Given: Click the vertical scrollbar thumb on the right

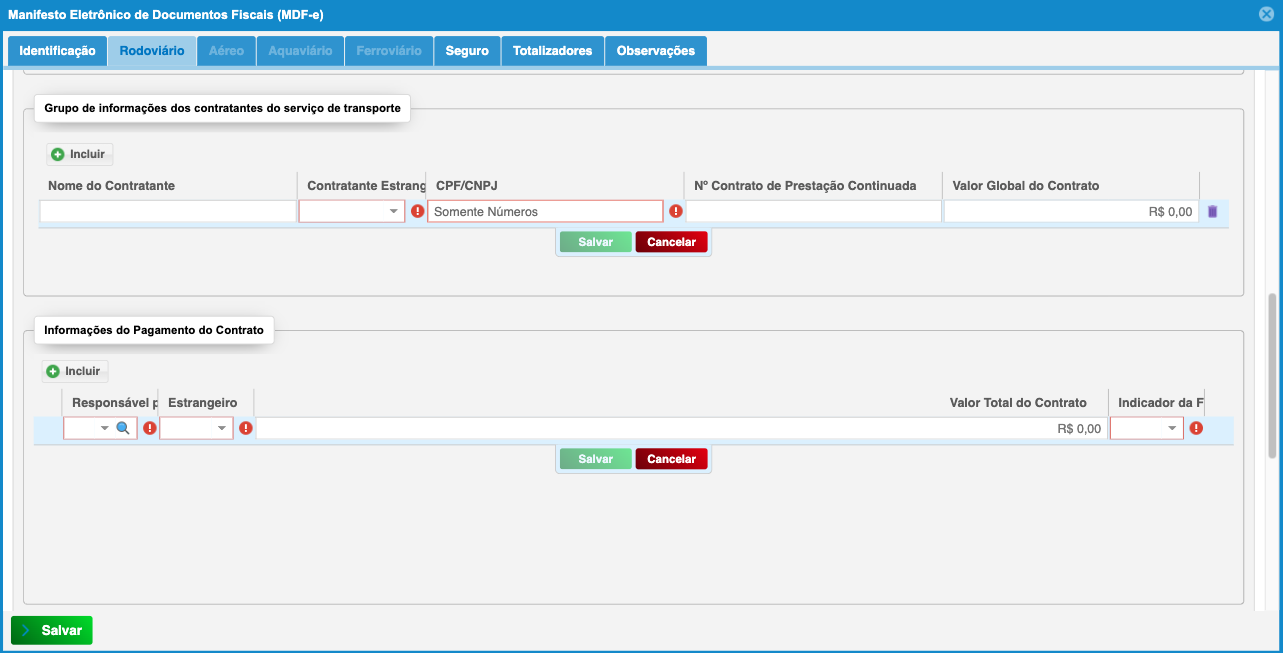Looking at the screenshot, I should (1272, 375).
